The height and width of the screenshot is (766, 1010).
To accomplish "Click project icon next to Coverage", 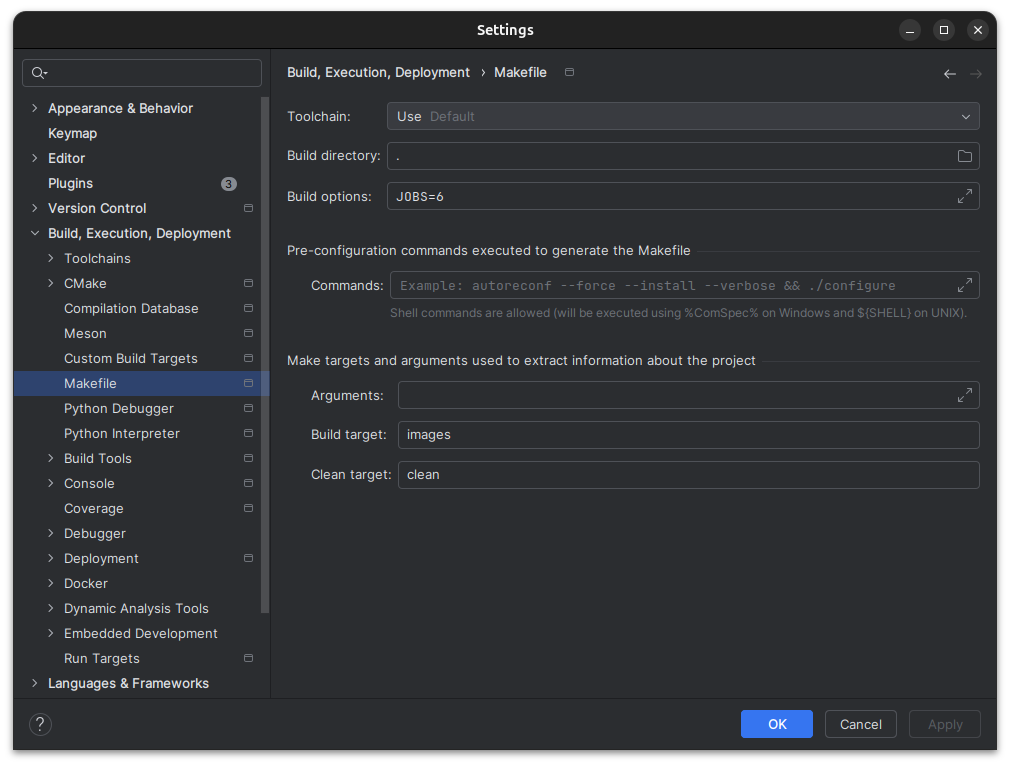I will point(248,508).
